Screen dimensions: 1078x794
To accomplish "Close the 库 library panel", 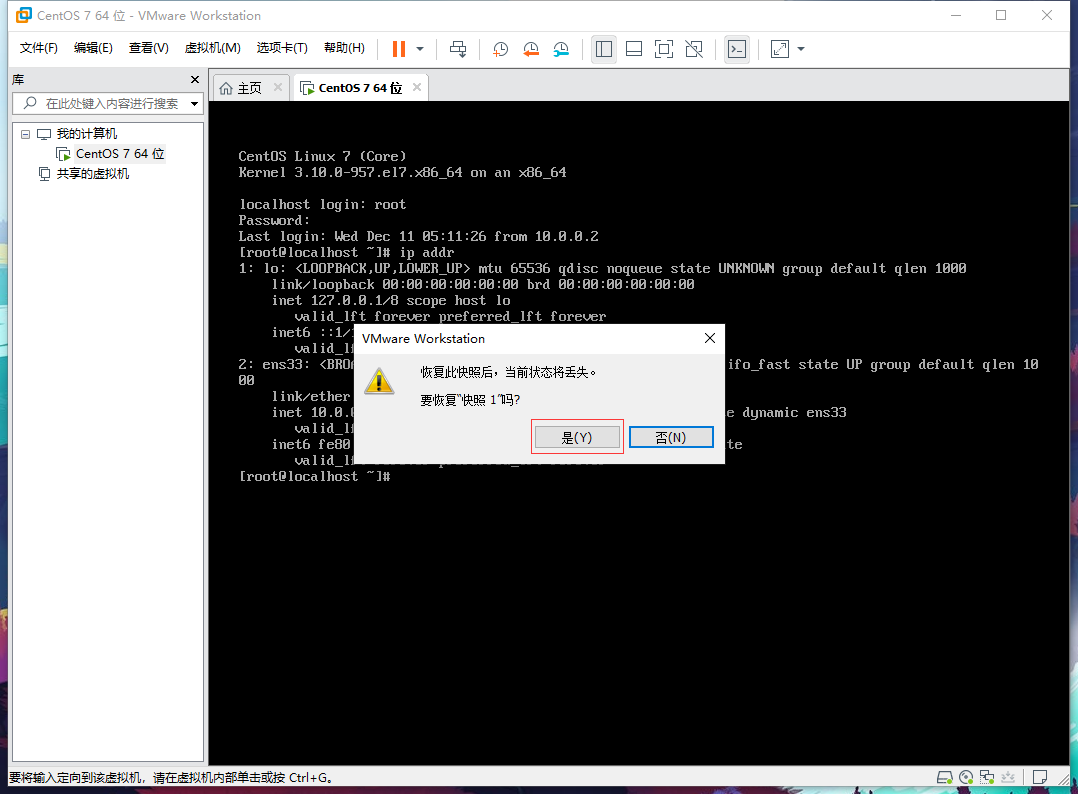I will click(195, 80).
